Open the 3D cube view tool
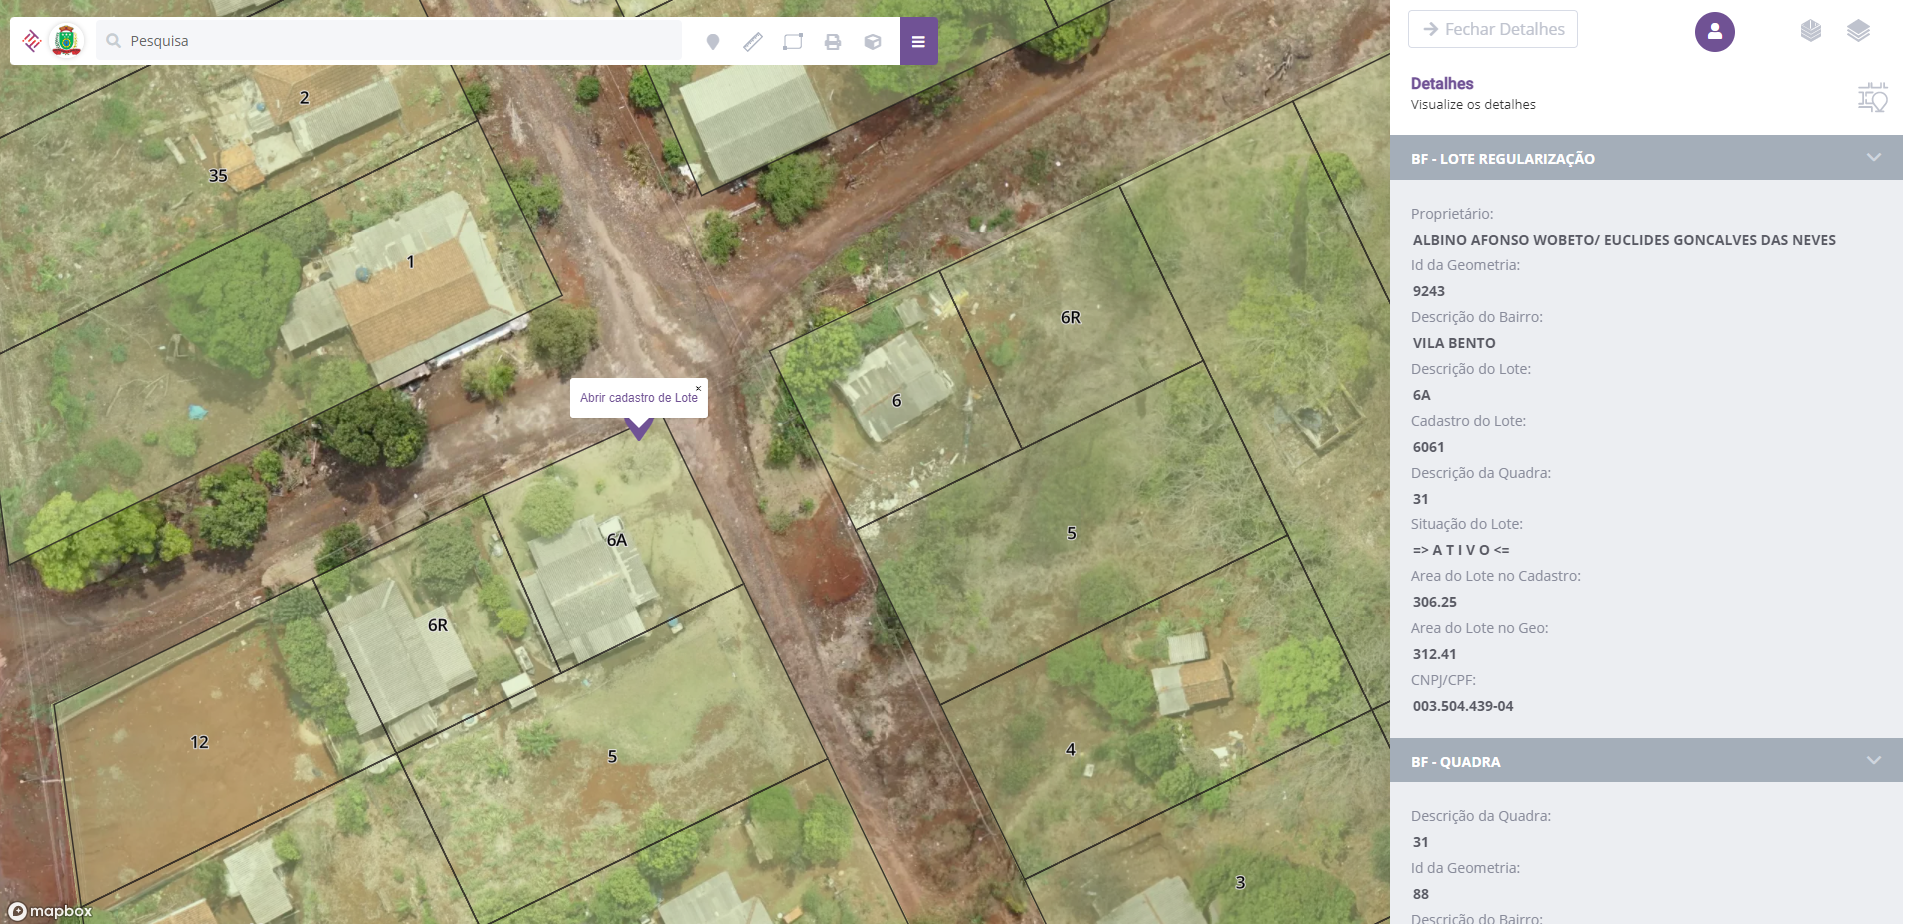Screen dimensions: 1920x924 (873, 42)
